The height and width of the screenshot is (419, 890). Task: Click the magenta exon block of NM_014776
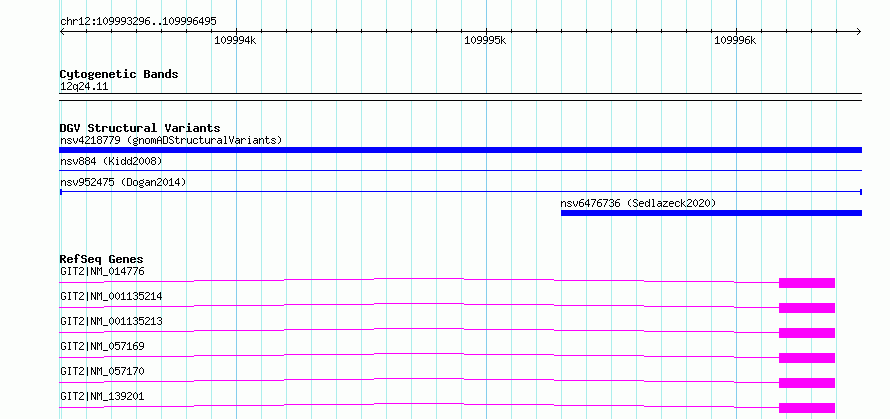(x=807, y=283)
